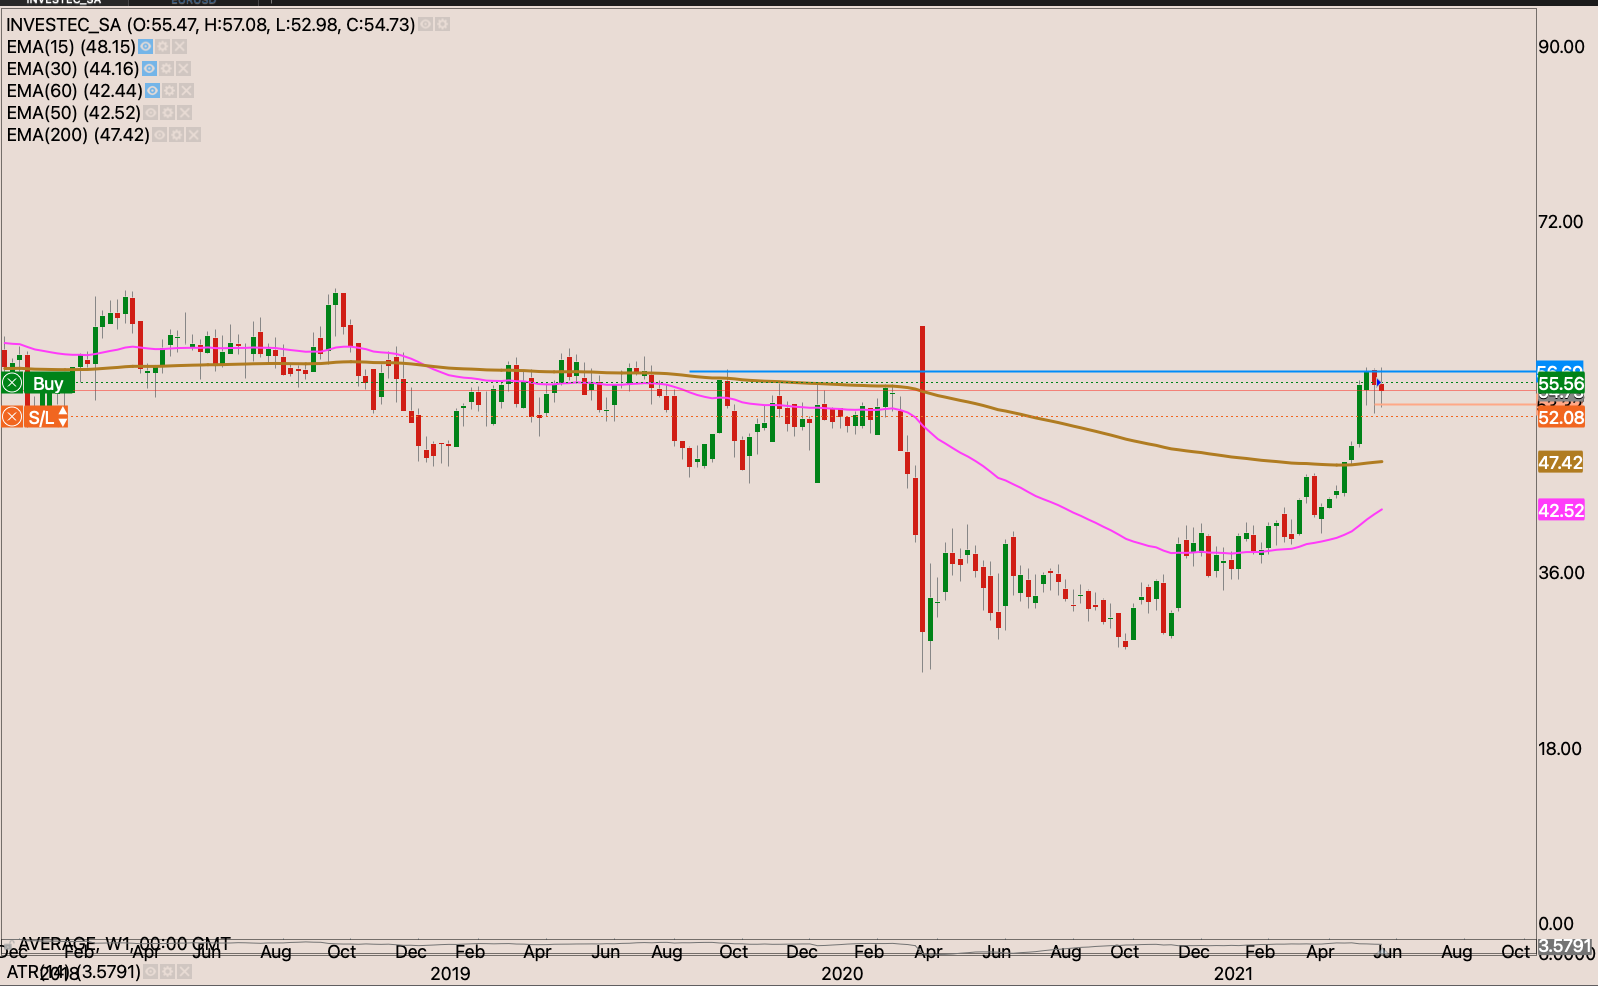Open EMA(200) settings gear
This screenshot has height=986, width=1598.
176,135
